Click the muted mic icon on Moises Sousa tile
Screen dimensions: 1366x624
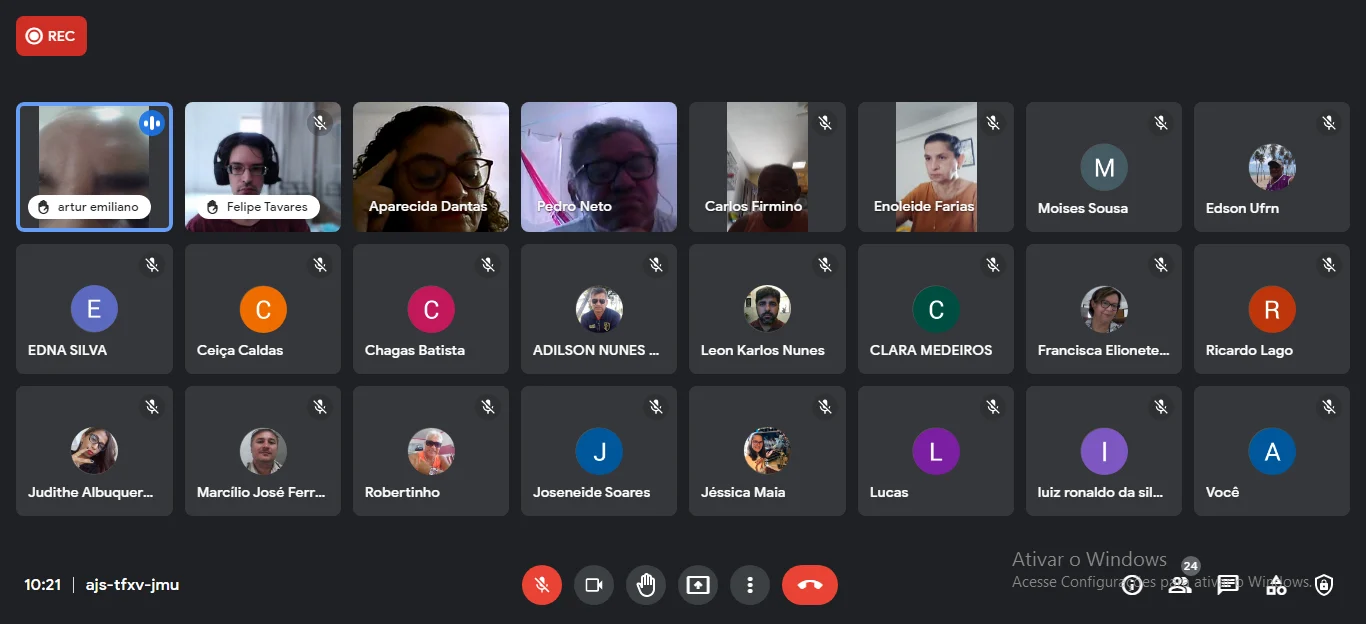pyautogui.click(x=1161, y=123)
